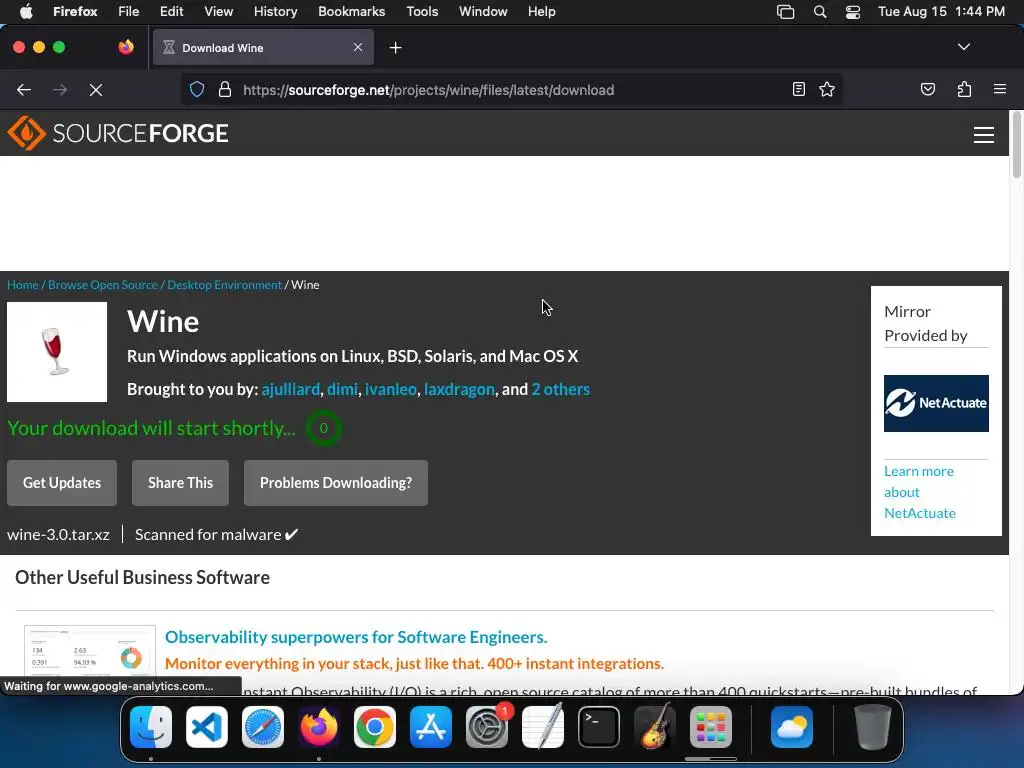Viewport: 1024px width, 768px height.
Task: Save page to Pocket
Action: (927, 89)
